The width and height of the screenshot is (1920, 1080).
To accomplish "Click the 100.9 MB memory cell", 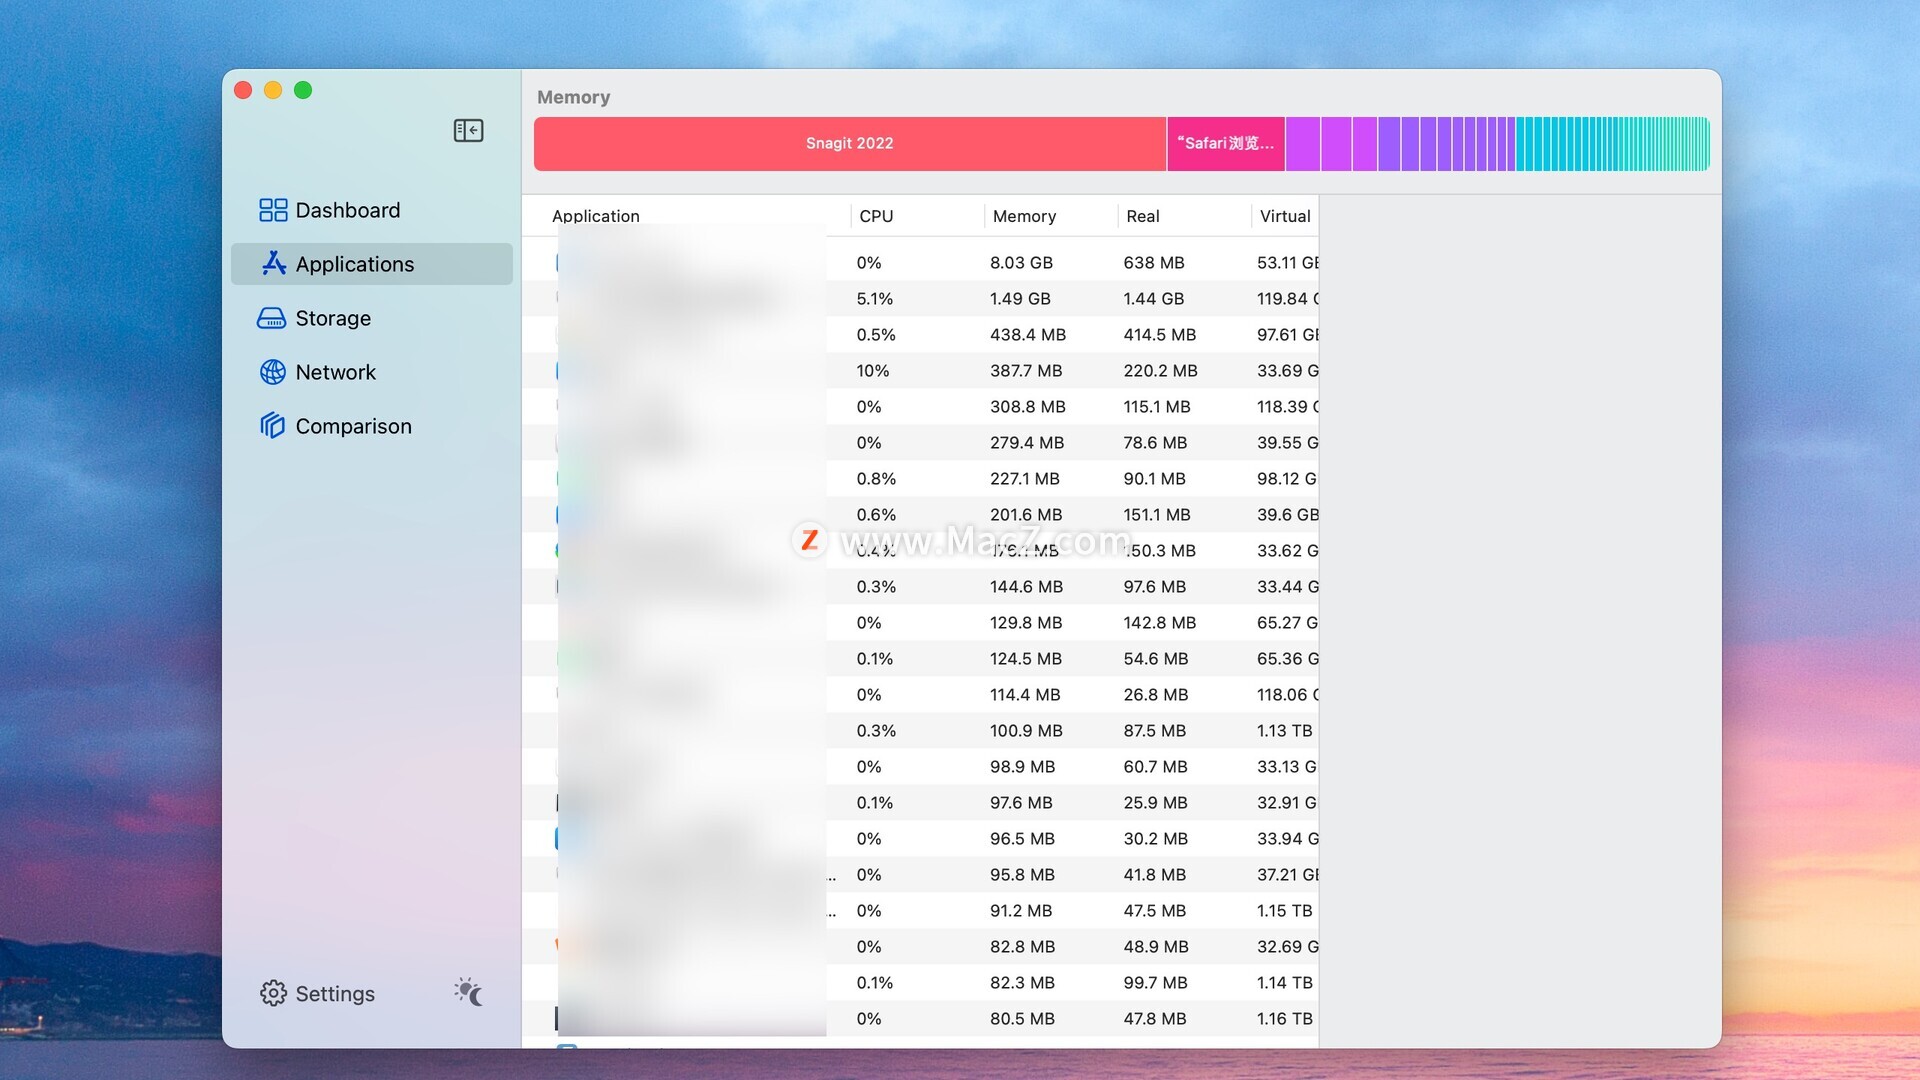I will (x=1026, y=731).
